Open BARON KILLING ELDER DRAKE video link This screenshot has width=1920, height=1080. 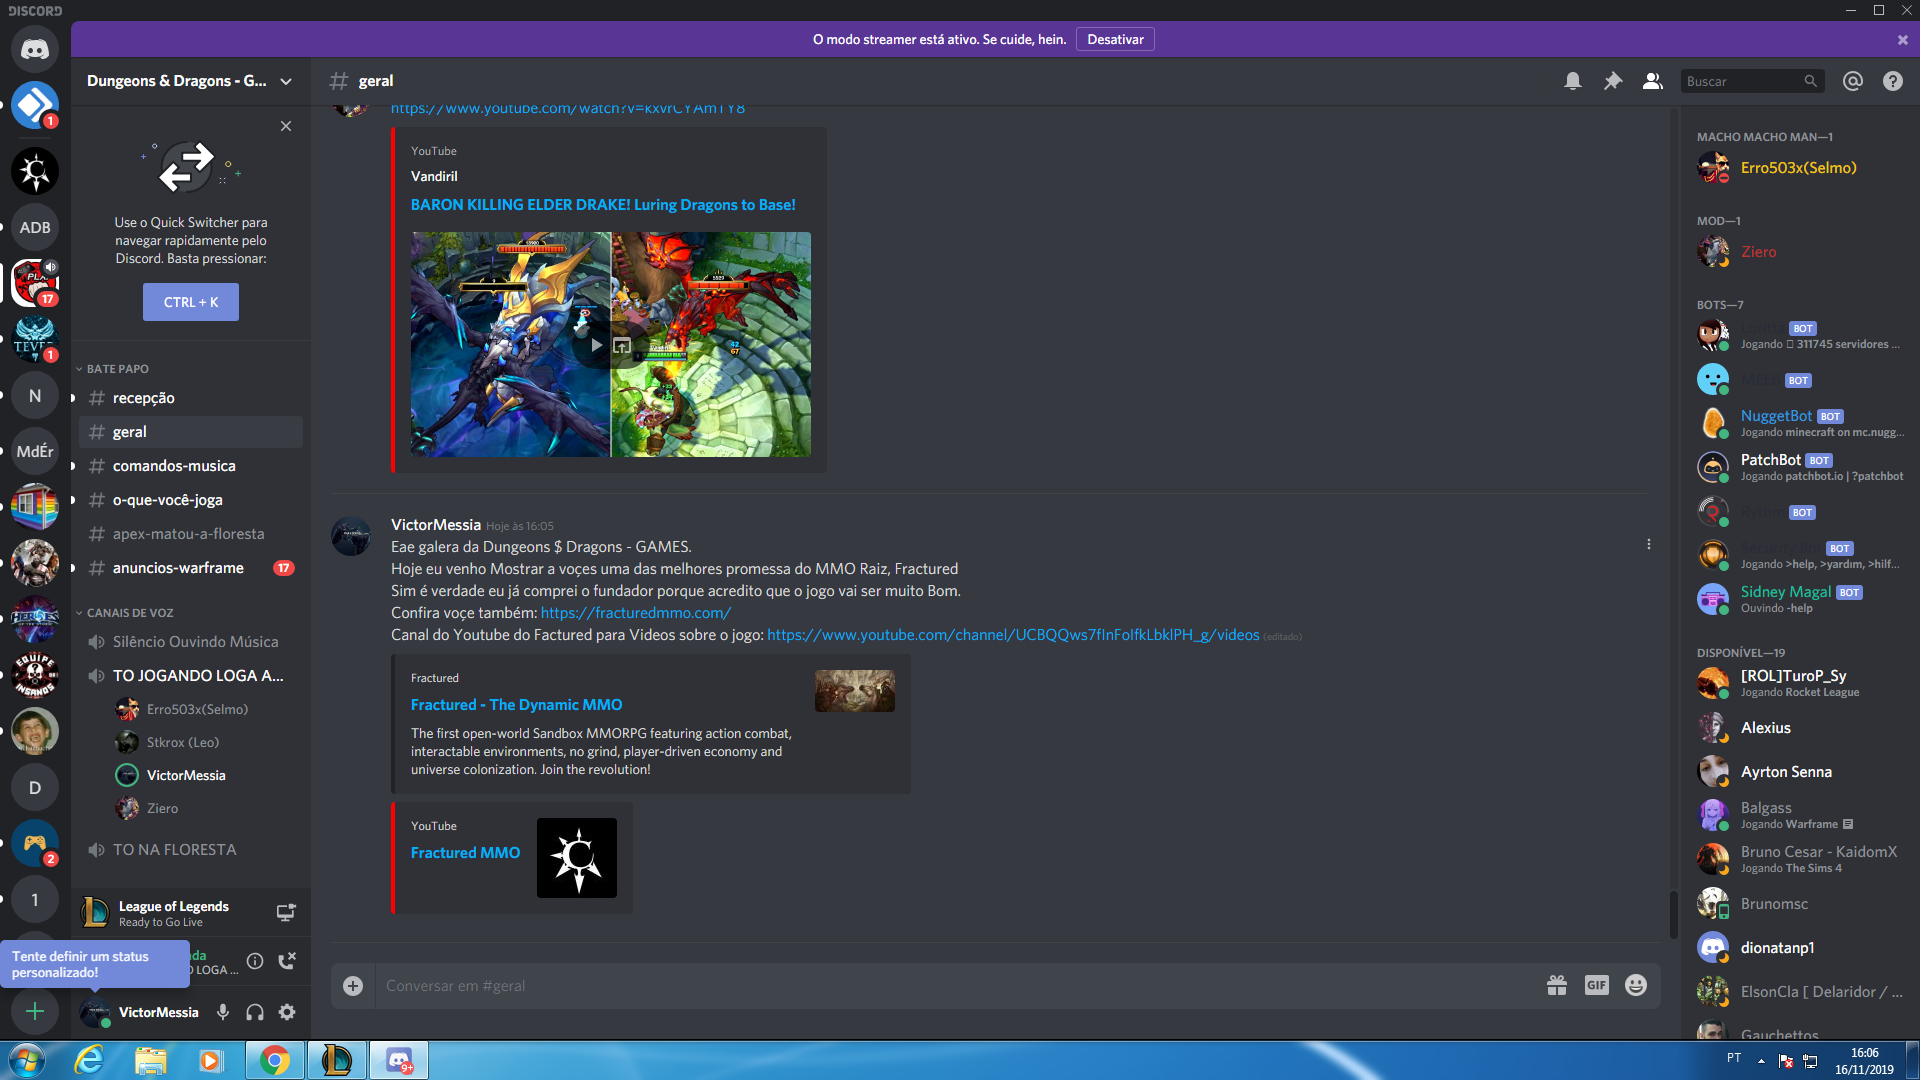[x=603, y=204]
